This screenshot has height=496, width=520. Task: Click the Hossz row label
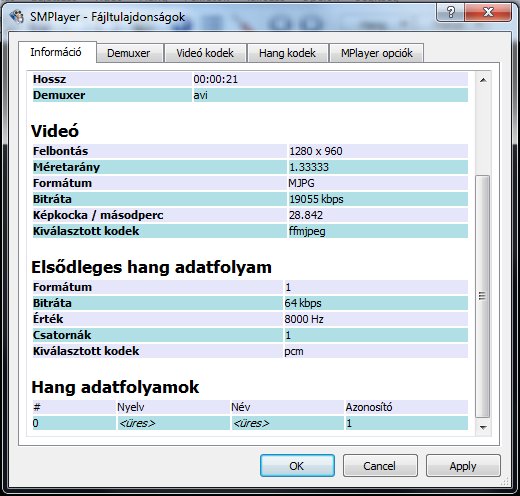[50, 79]
